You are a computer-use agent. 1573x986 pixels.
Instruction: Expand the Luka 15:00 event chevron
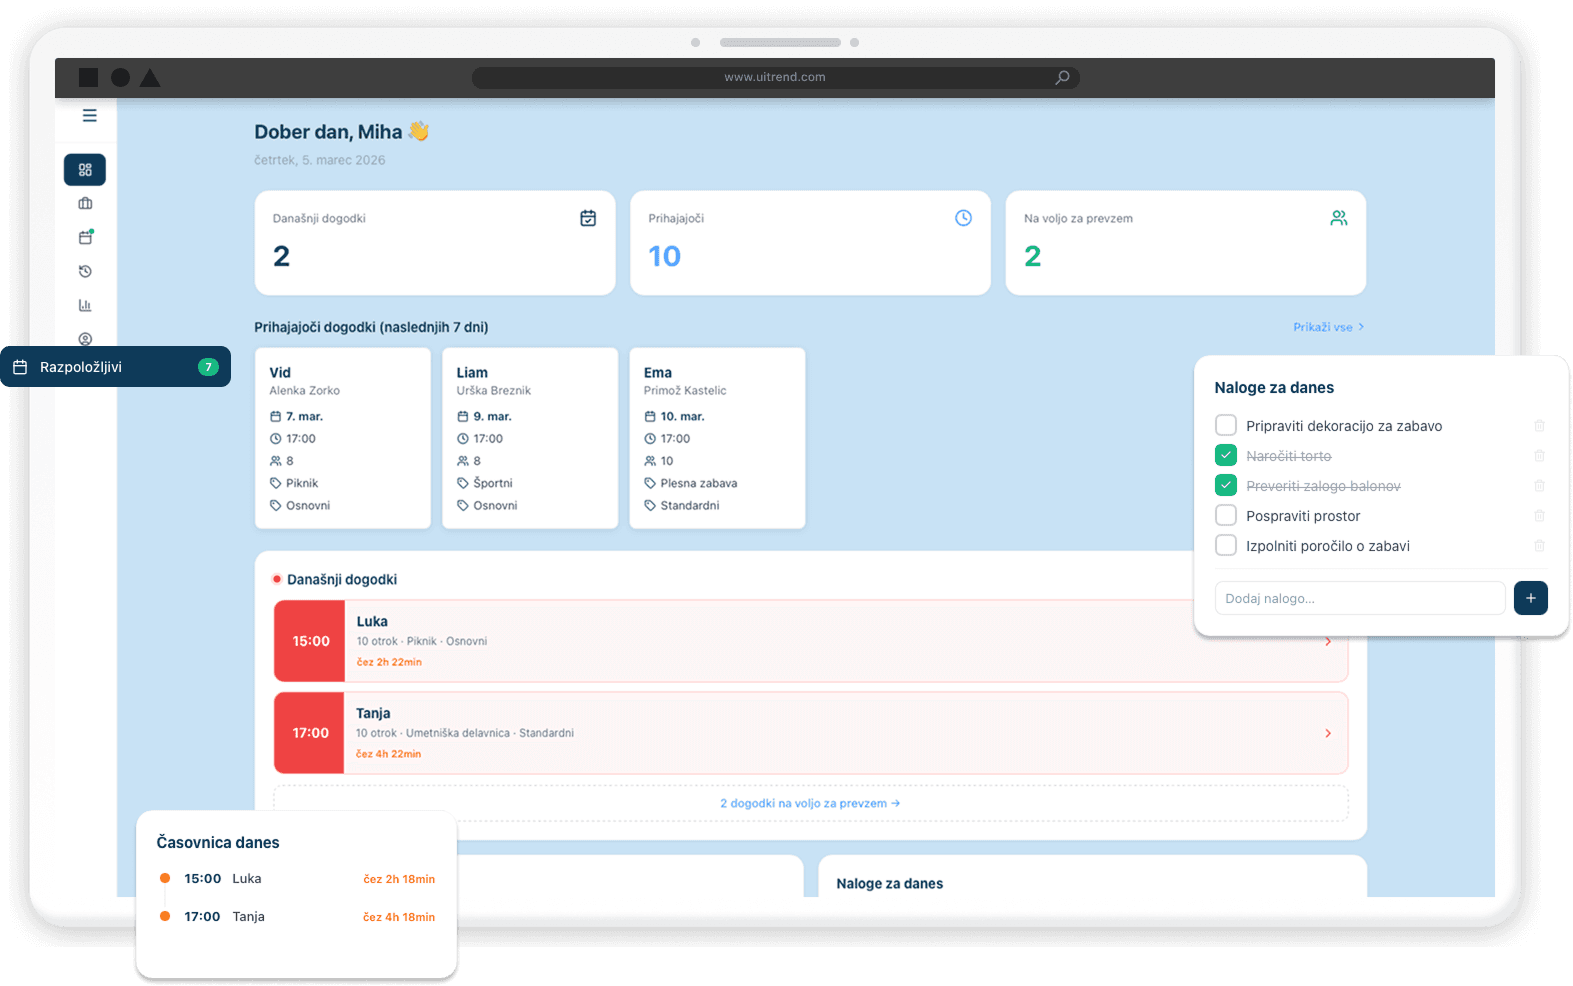[1328, 642]
